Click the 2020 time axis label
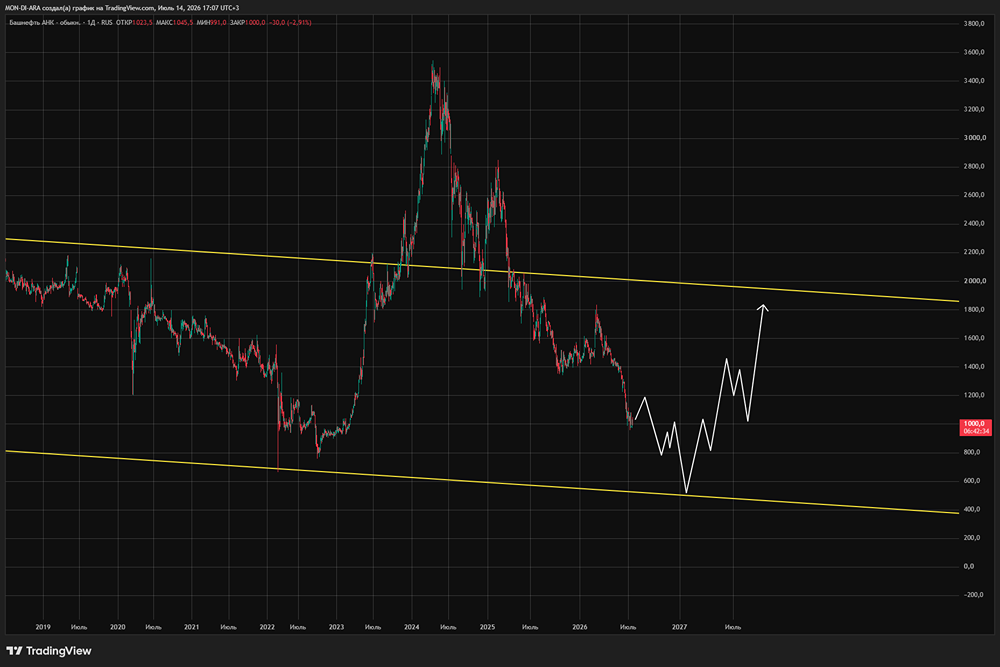The image size is (1000, 667). (x=117, y=627)
